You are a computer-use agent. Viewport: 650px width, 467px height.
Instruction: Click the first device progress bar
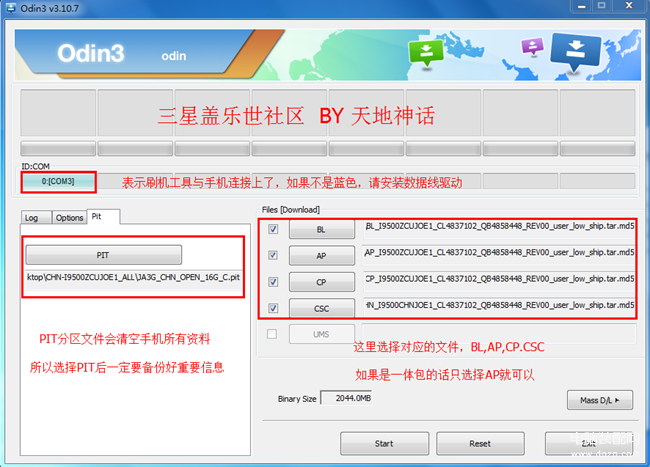tap(58, 148)
